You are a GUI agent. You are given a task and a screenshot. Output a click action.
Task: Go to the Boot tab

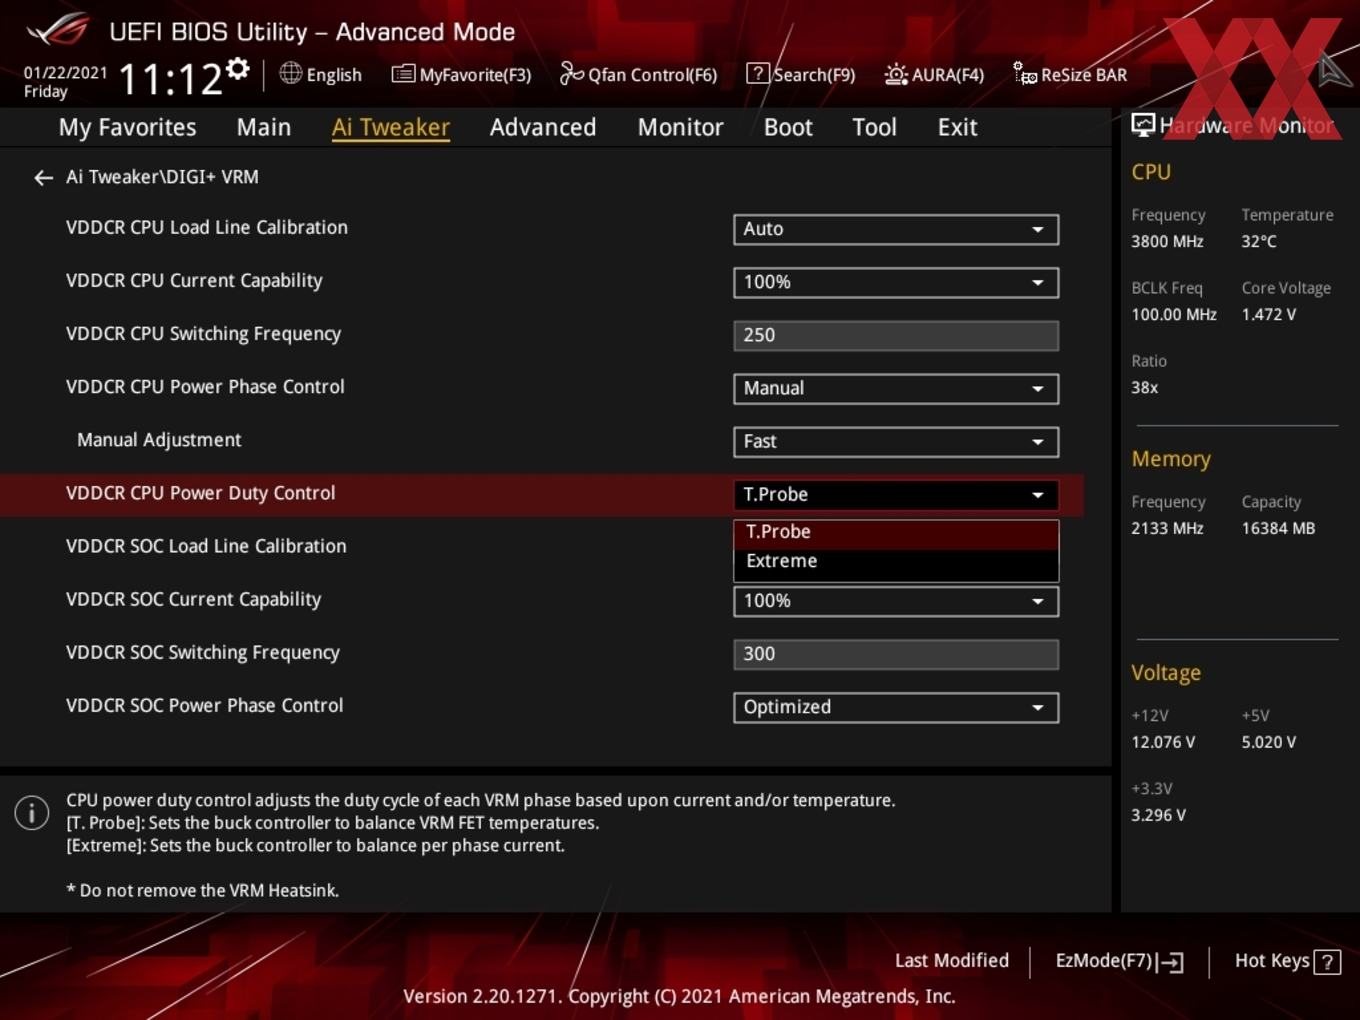pos(788,127)
